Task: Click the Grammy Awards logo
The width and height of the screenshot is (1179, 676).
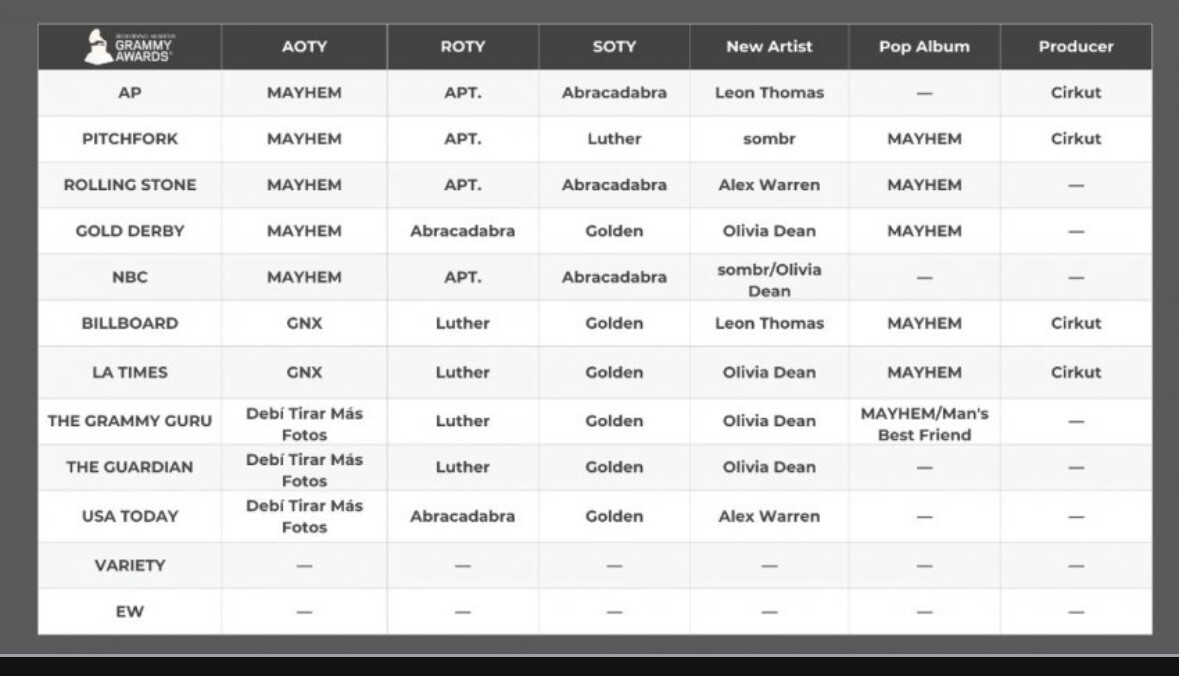Action: [x=129, y=47]
